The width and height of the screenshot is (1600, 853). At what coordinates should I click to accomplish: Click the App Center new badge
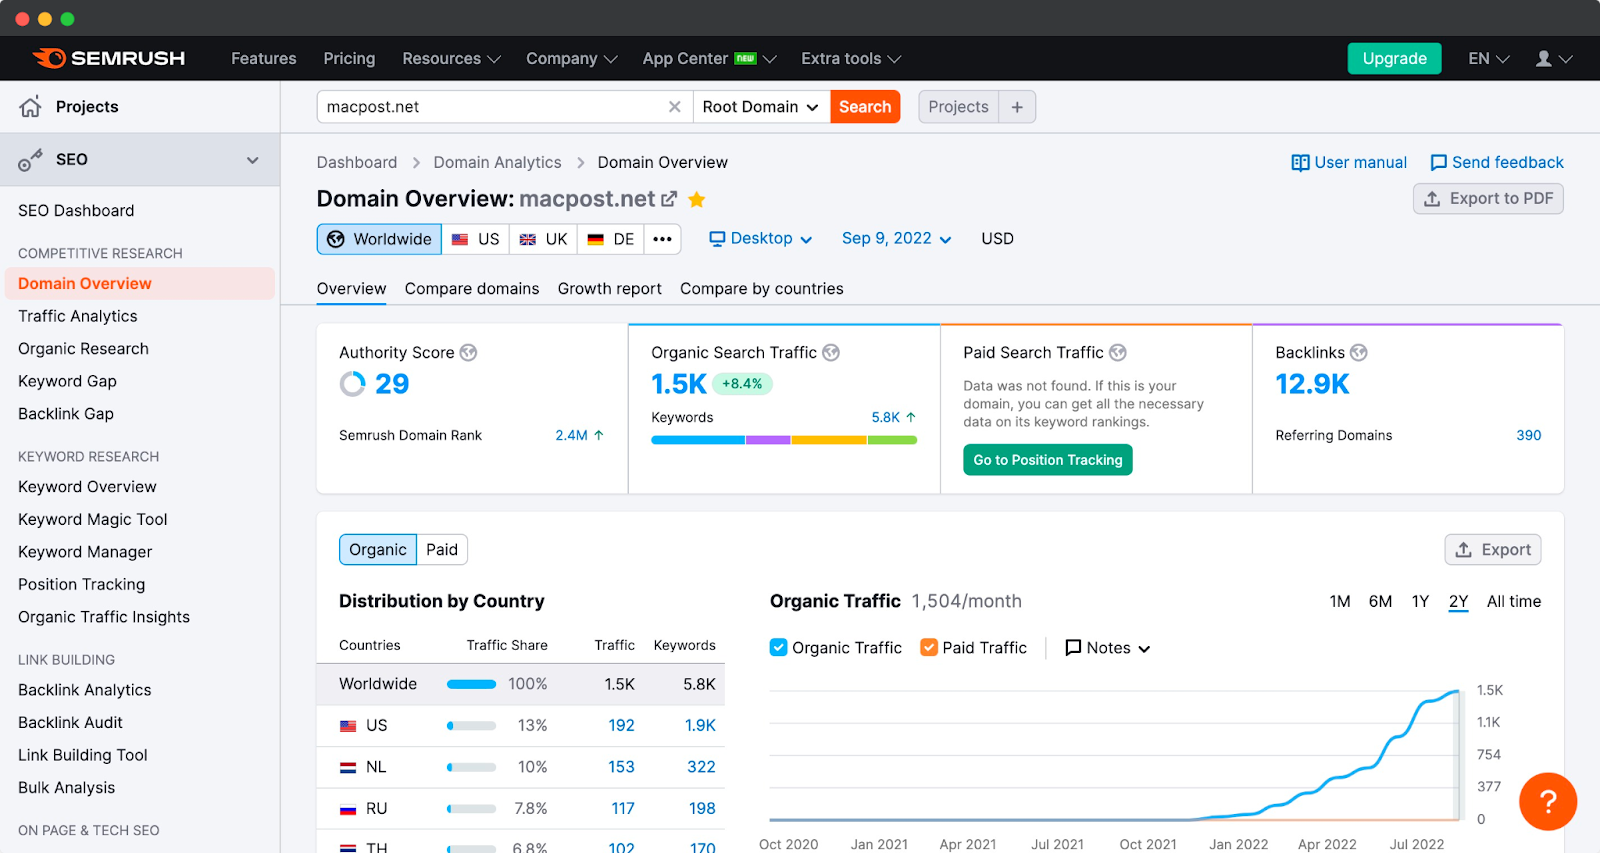[746, 58]
